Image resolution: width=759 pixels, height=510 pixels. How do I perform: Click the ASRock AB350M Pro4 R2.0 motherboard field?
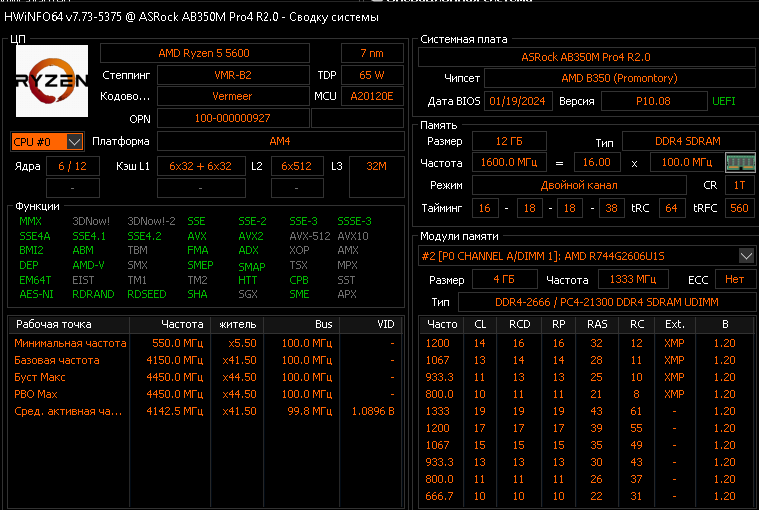[x=586, y=57]
